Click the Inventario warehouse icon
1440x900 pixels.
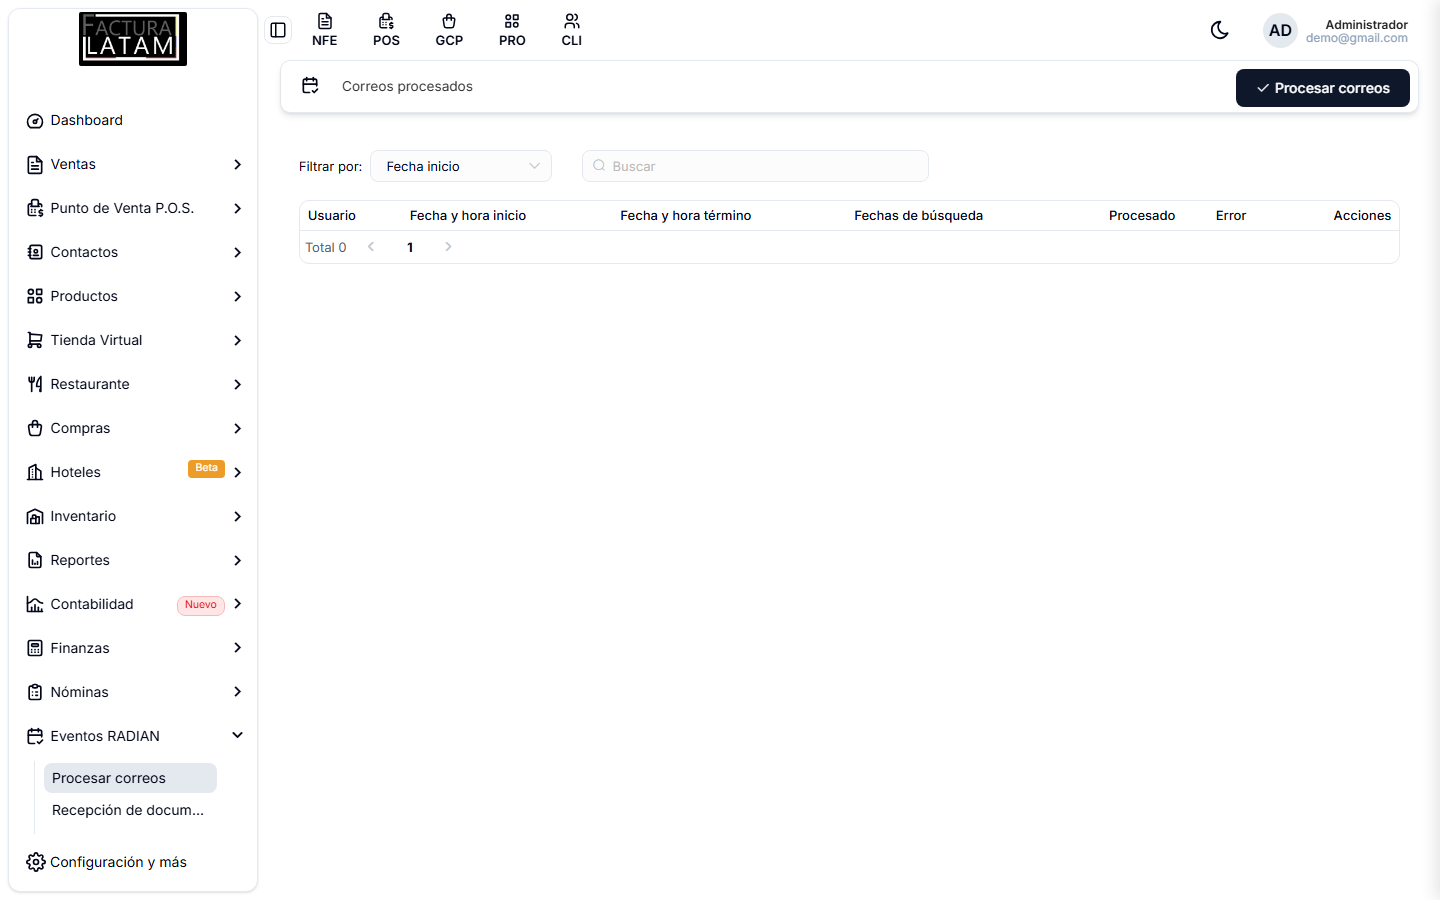pyautogui.click(x=35, y=517)
